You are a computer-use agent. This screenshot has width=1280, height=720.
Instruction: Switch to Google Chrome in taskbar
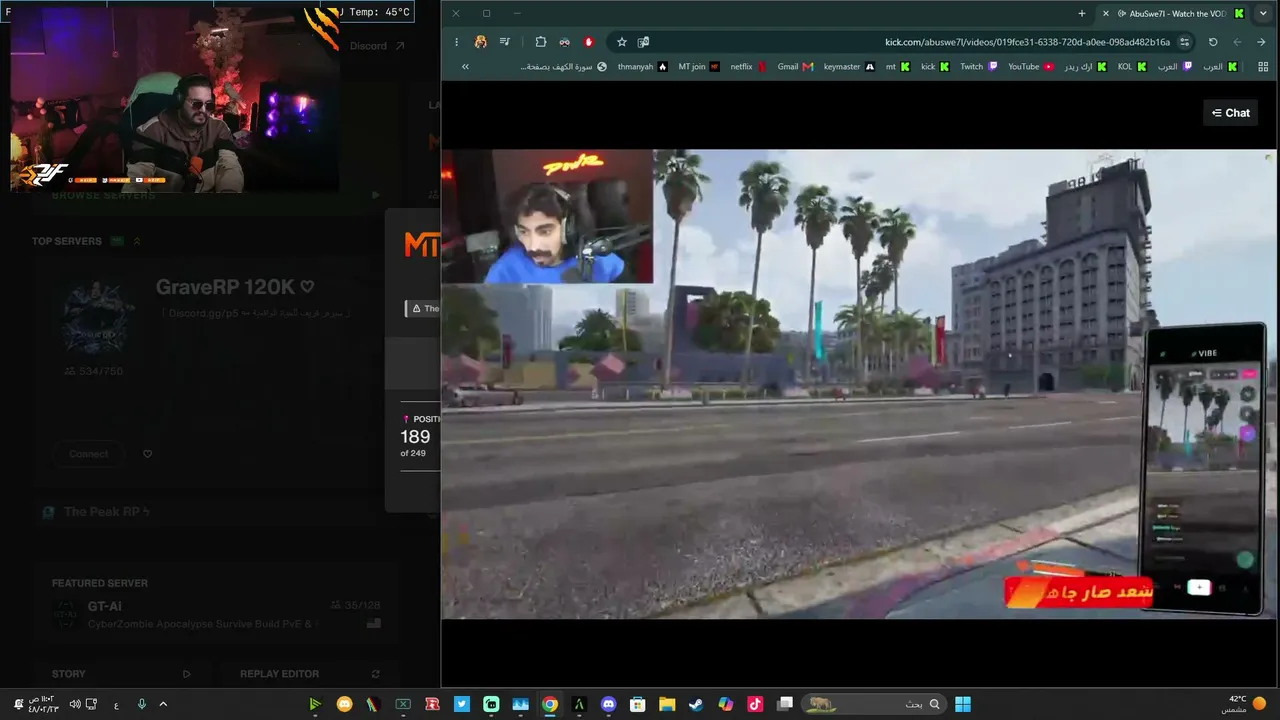549,704
